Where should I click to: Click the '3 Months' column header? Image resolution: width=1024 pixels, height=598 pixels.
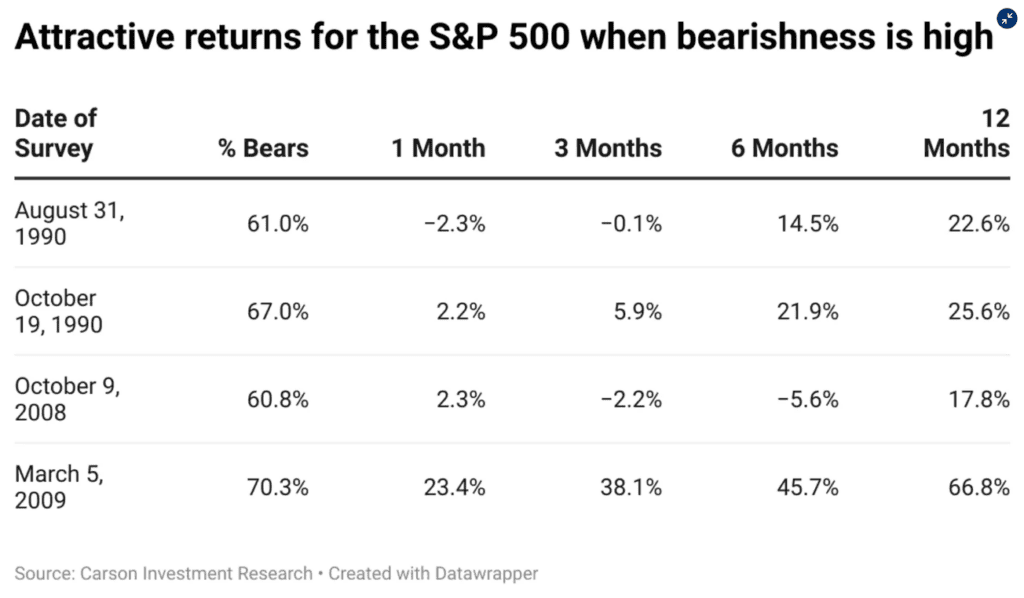click(x=608, y=149)
